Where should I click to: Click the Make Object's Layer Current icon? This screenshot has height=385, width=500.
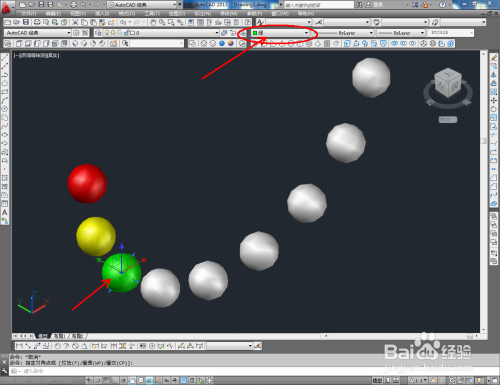tap(224, 33)
